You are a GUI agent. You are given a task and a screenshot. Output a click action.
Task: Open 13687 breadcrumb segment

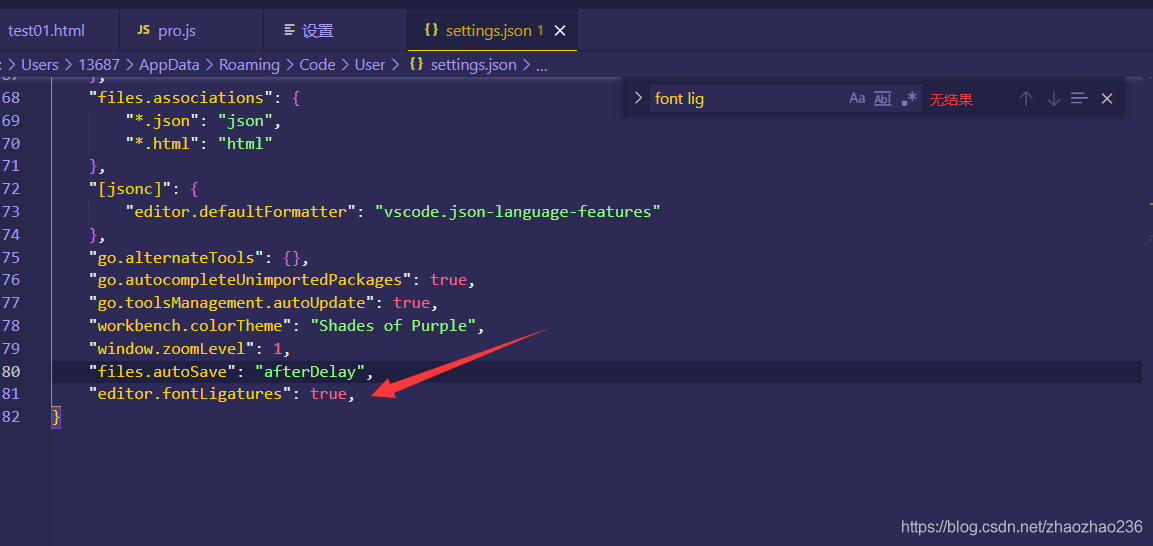(x=99, y=65)
